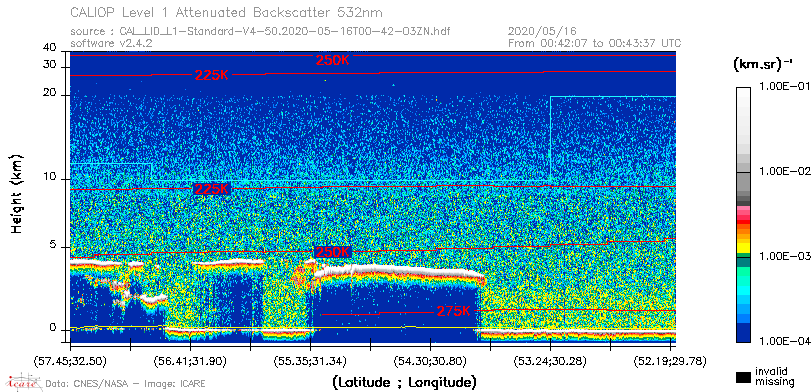Click the '250K' label near 5 km height
This screenshot has height=392, width=811.
click(x=333, y=252)
